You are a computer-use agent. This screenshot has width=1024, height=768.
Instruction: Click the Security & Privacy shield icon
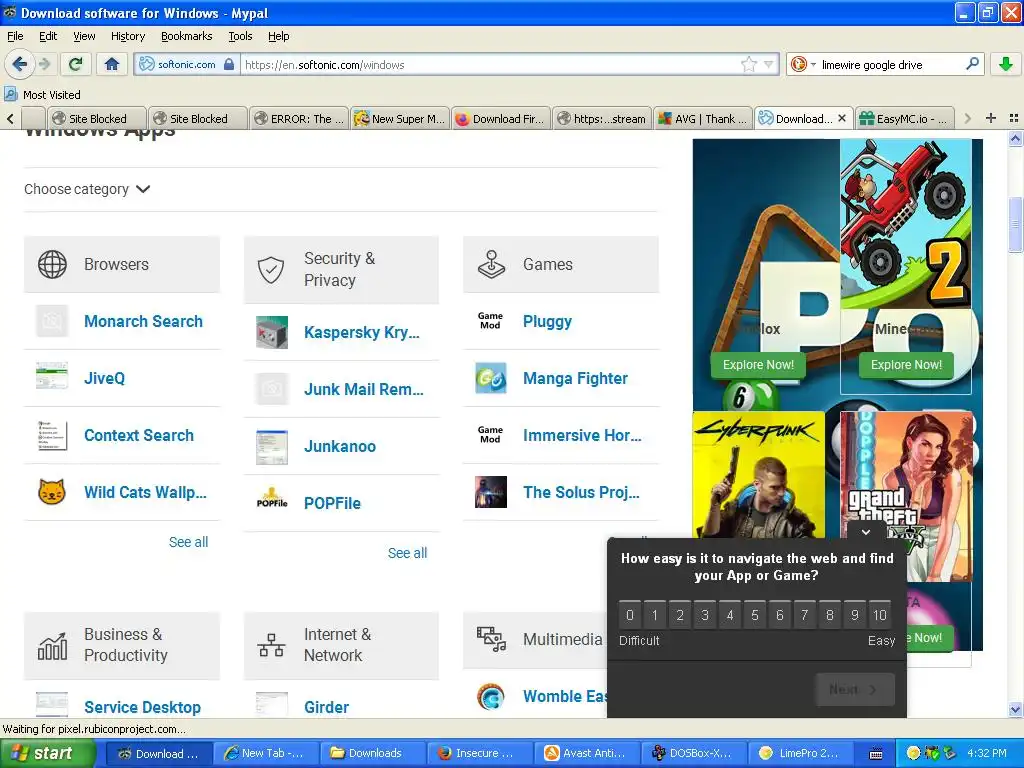click(271, 270)
